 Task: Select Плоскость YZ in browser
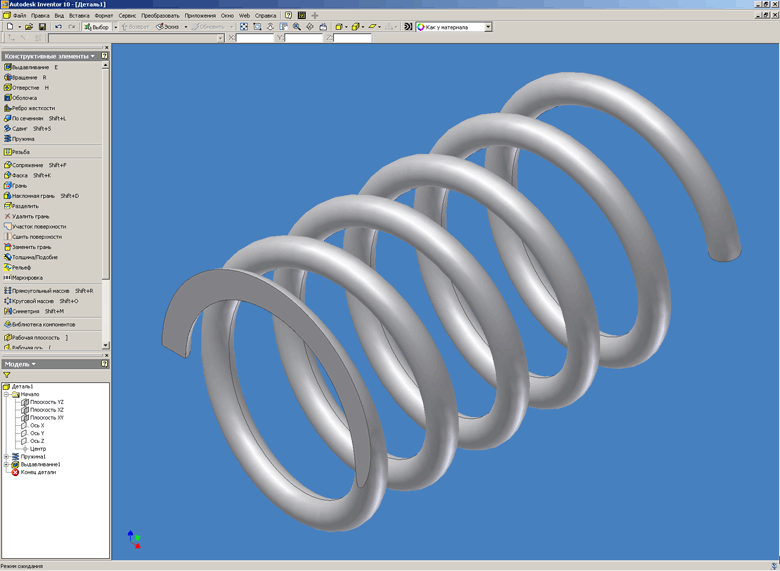[43, 402]
